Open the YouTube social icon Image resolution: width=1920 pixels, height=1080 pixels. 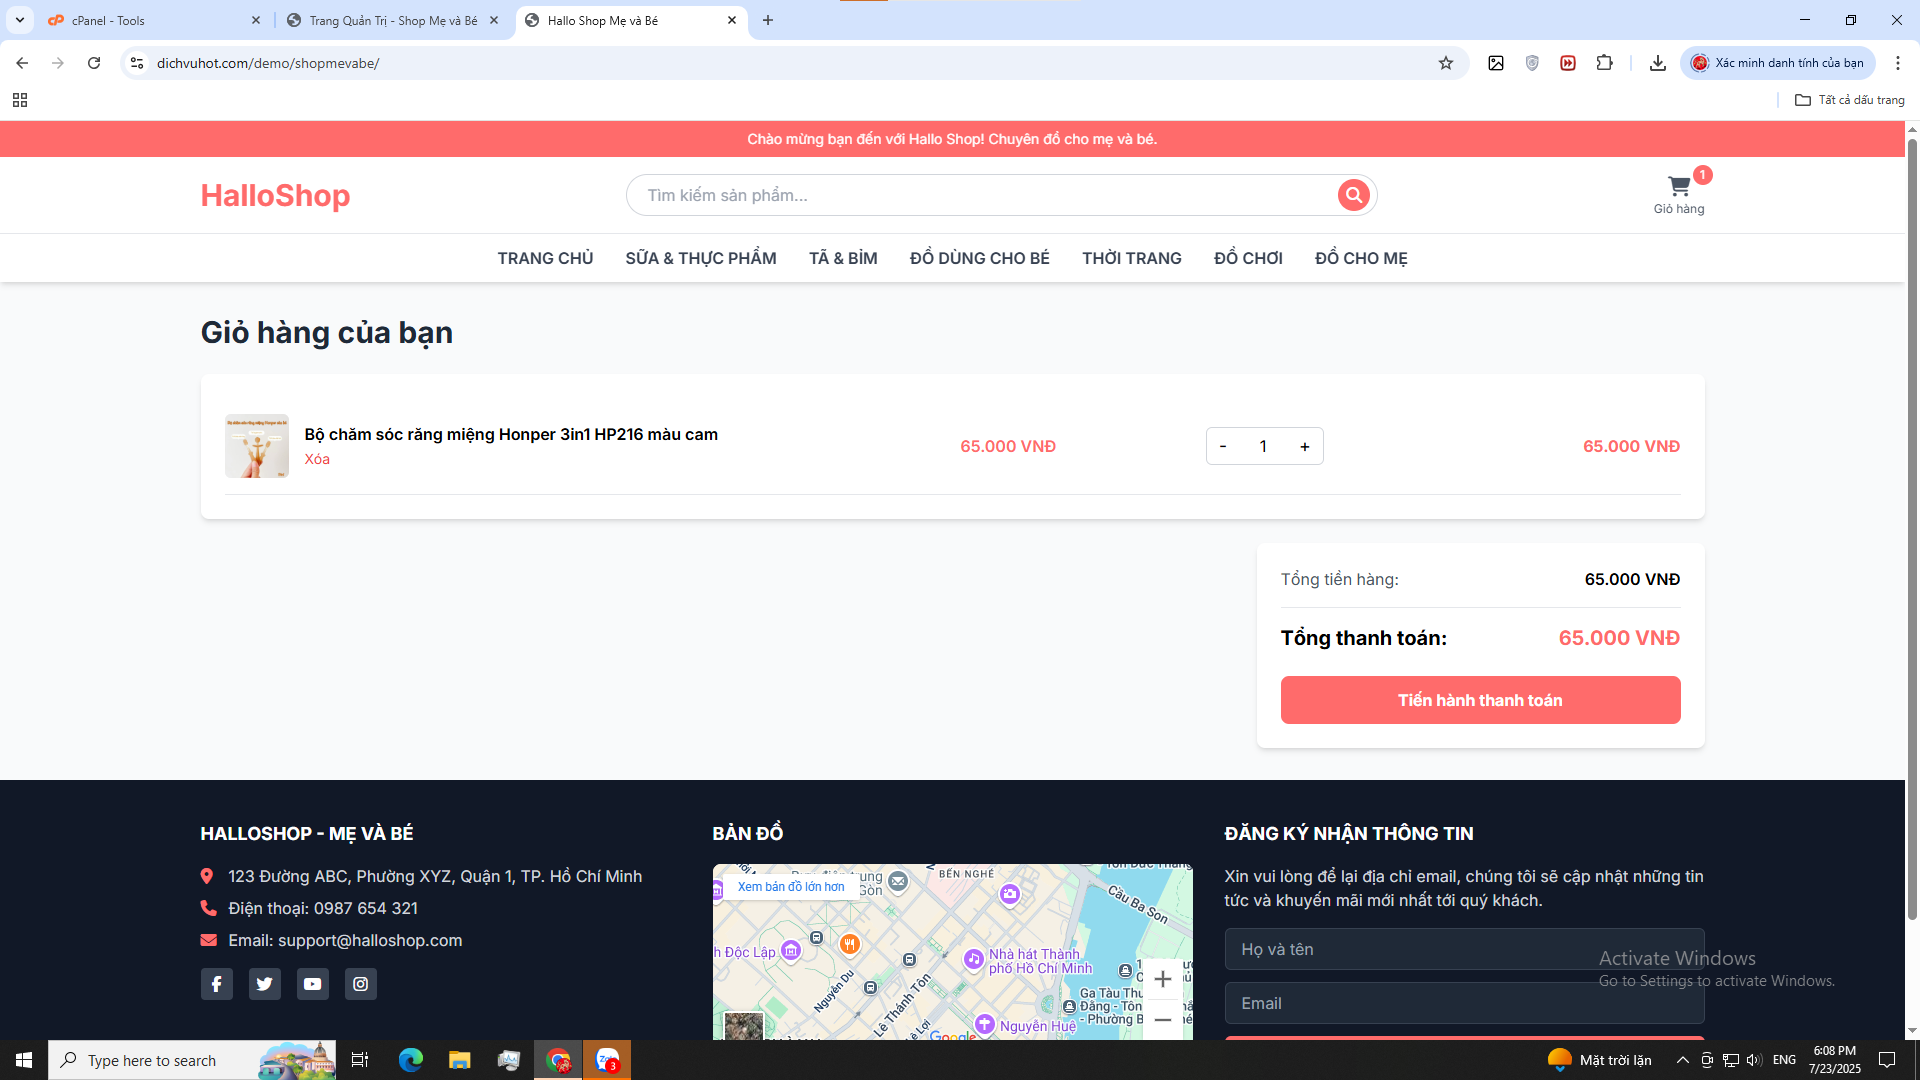(312, 984)
